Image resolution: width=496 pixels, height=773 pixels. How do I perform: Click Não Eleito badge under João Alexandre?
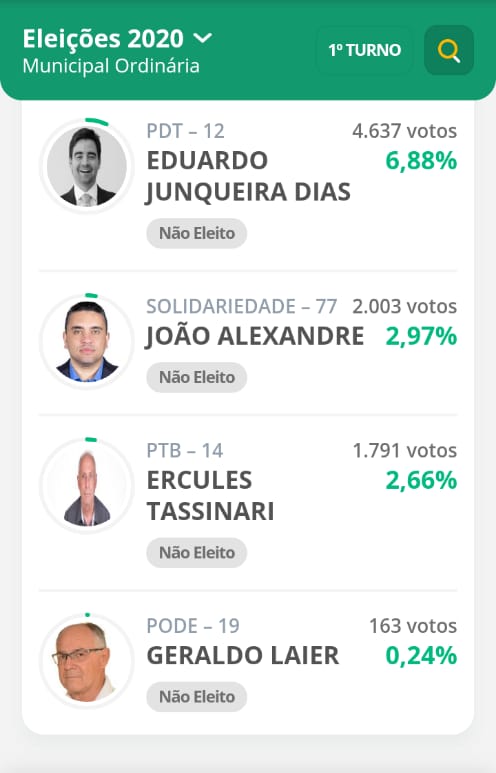(197, 377)
